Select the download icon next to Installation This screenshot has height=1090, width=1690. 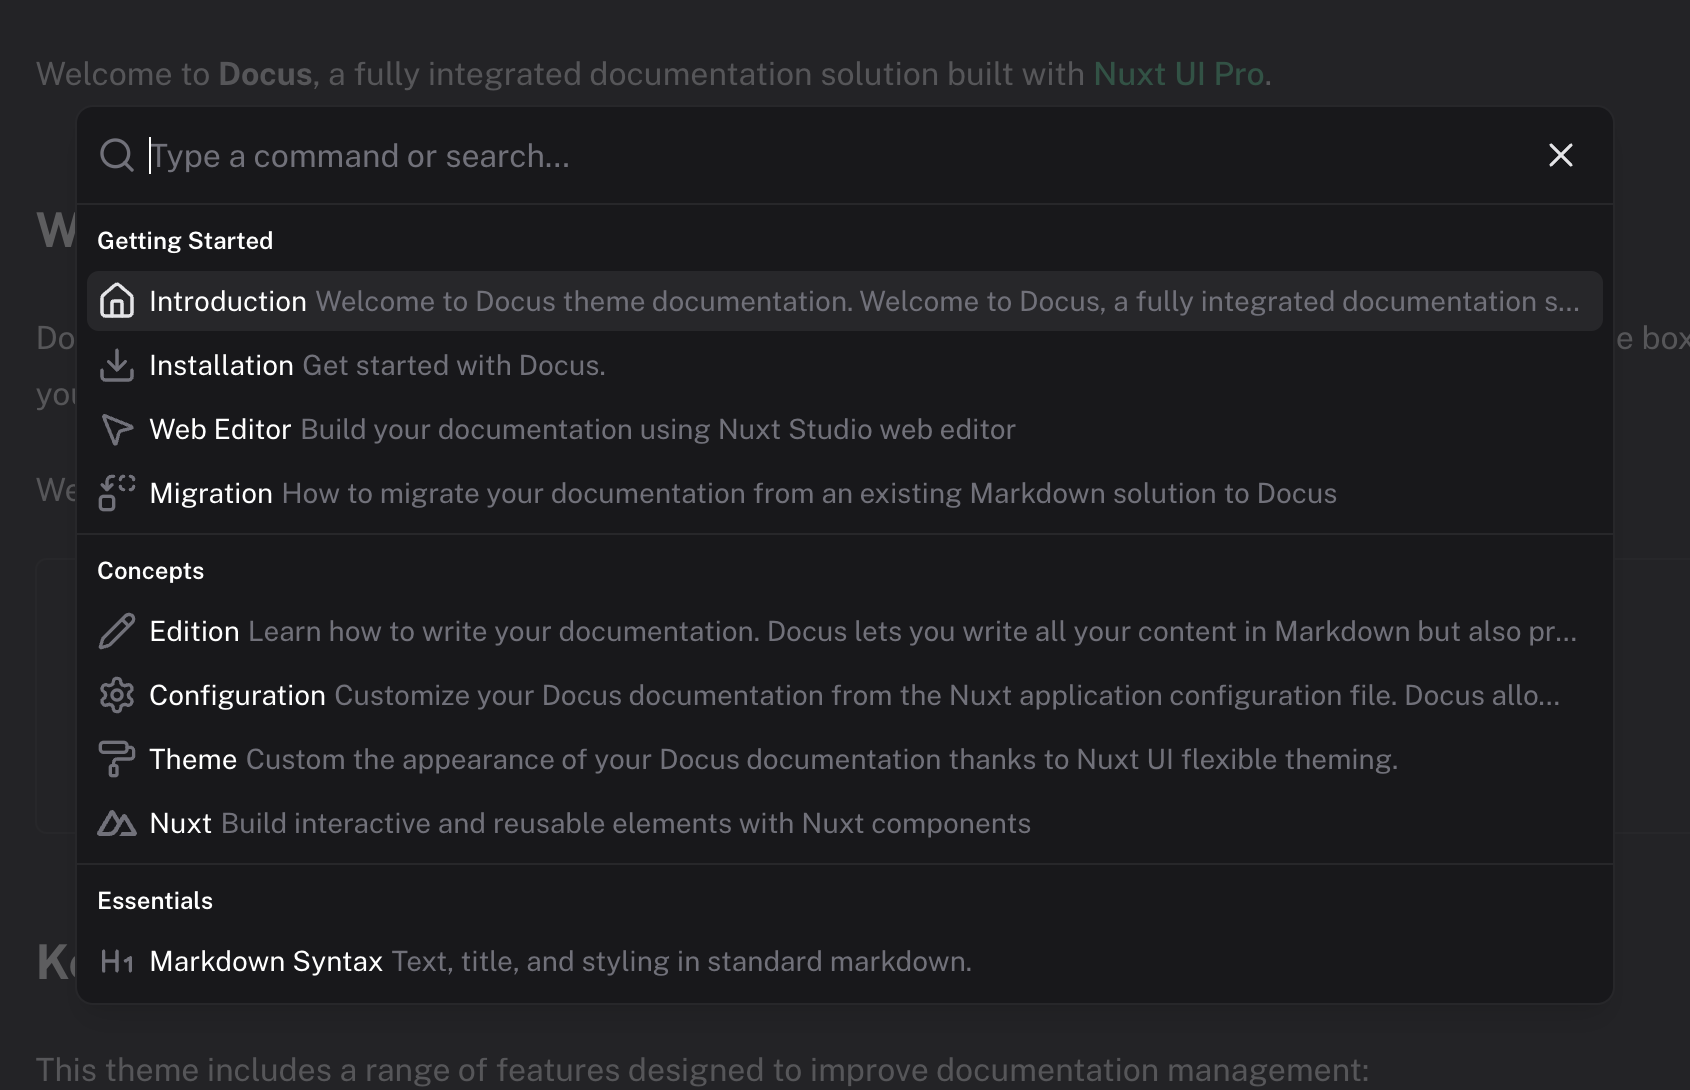point(117,365)
